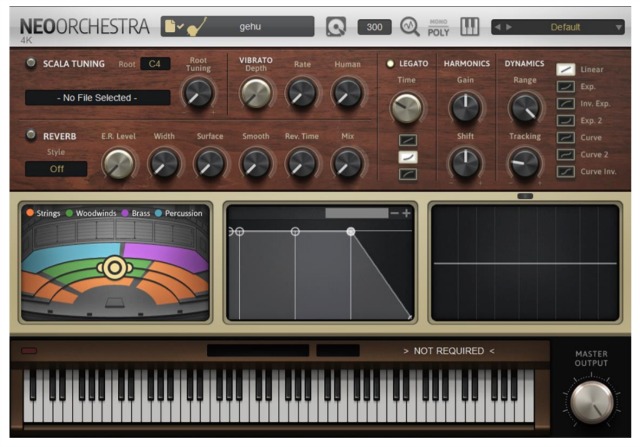
Task: Click the Strings legend label
Action: pos(48,213)
